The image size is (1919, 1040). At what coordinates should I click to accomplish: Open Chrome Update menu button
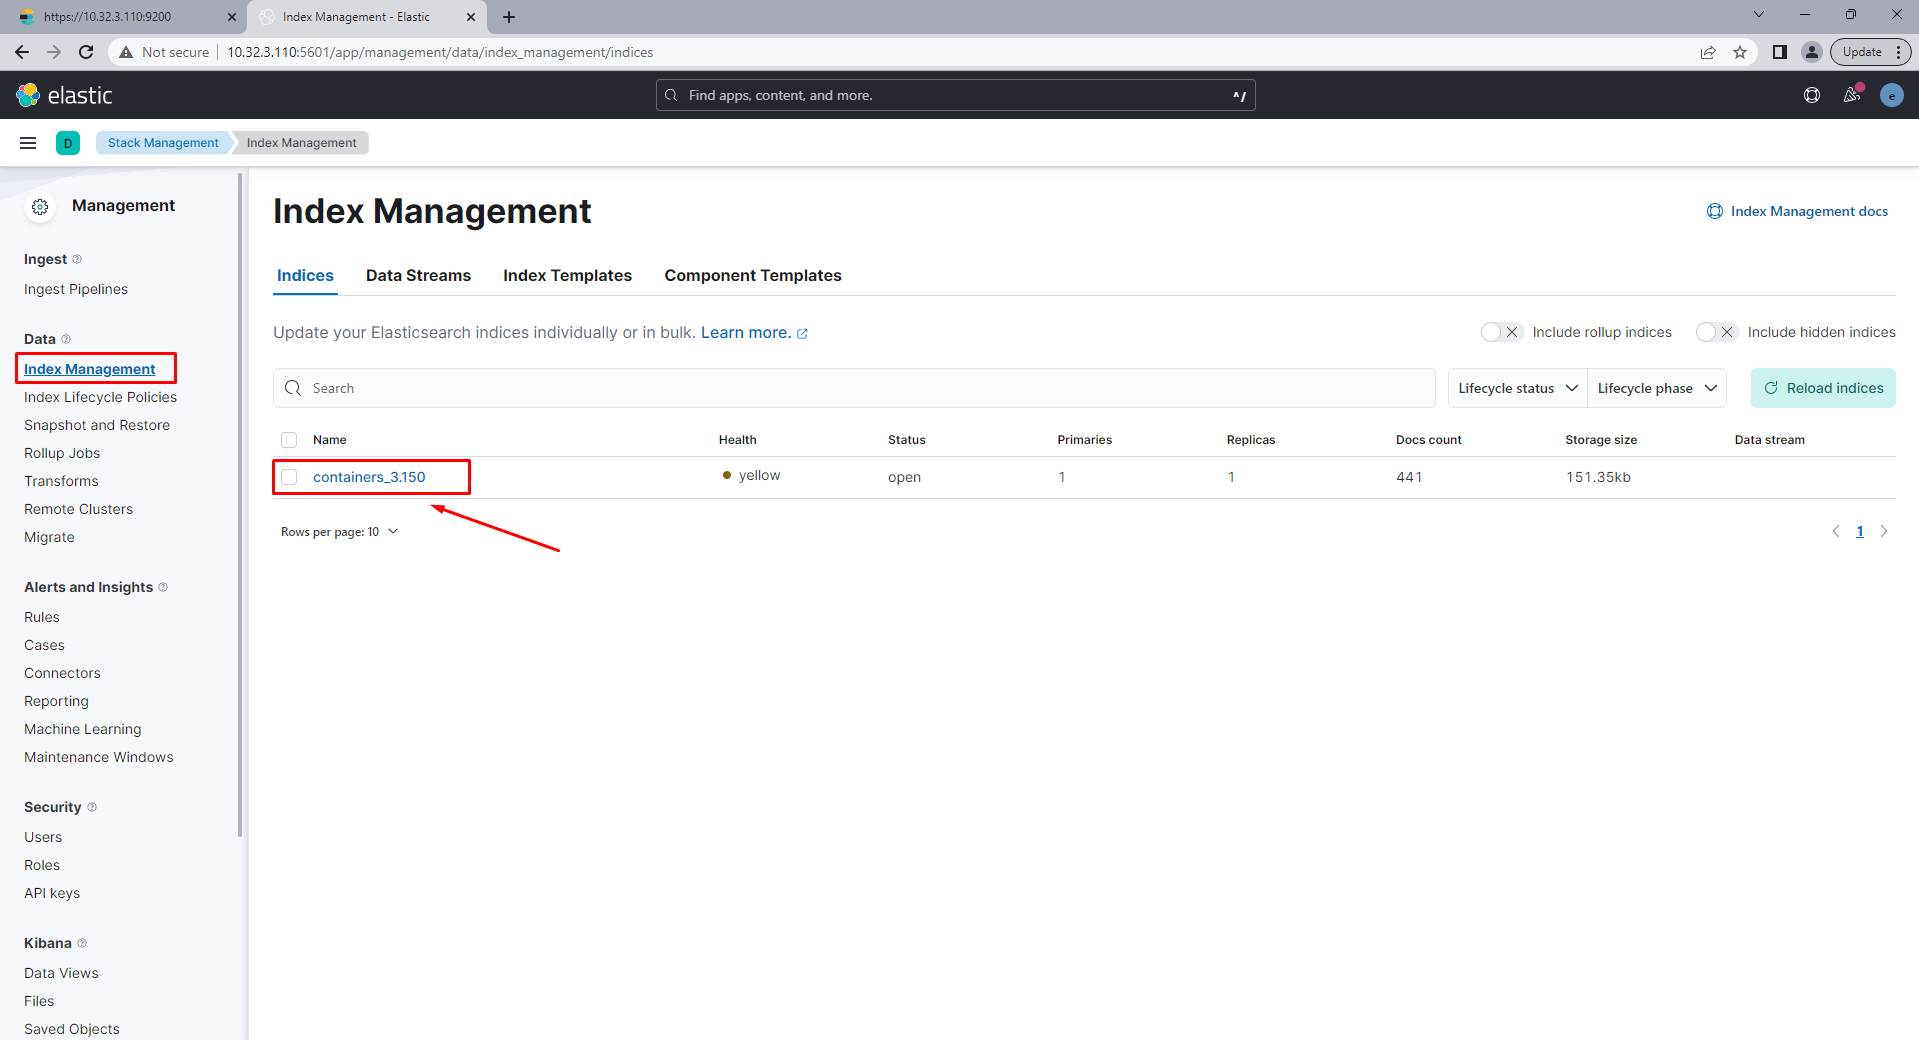[x=1871, y=52]
